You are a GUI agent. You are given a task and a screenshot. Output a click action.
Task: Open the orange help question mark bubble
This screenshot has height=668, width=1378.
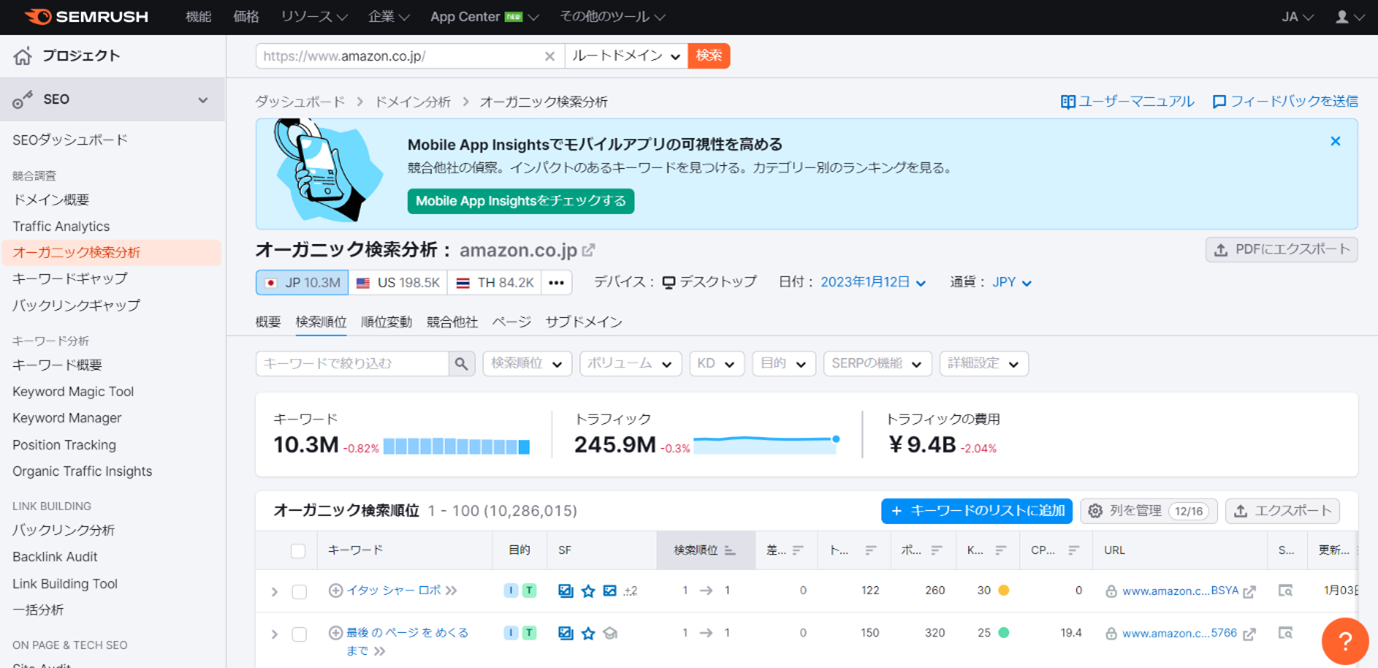click(1344, 641)
